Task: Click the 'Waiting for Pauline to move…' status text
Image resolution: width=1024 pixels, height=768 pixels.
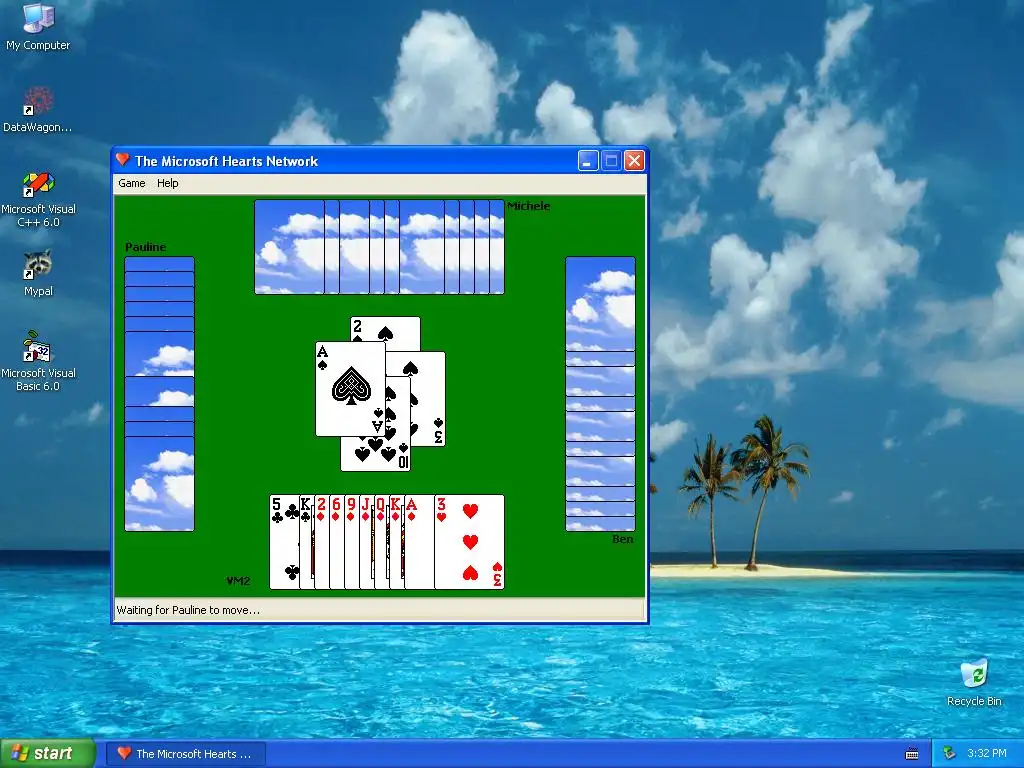Action: (188, 610)
